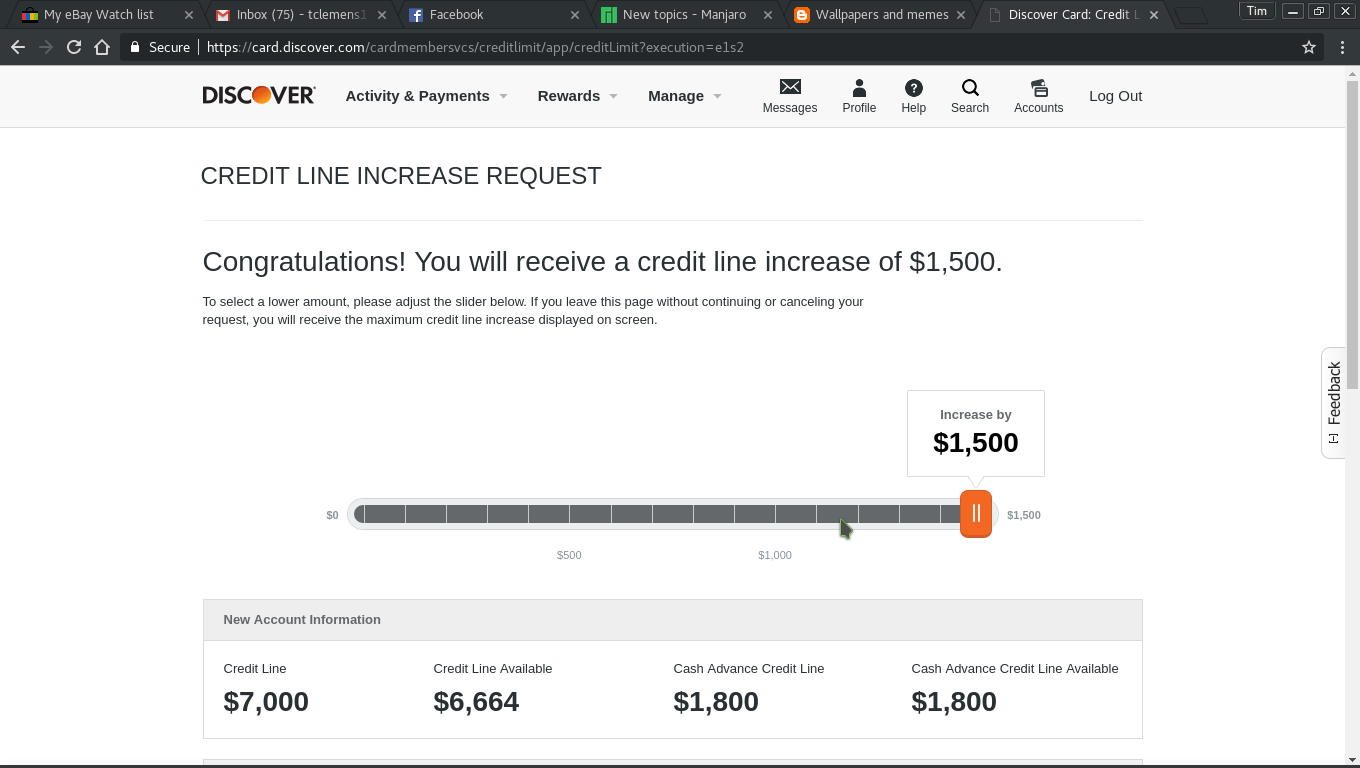Click the Cash Advance Credit Line Available label
This screenshot has width=1360, height=768.
tap(1015, 668)
